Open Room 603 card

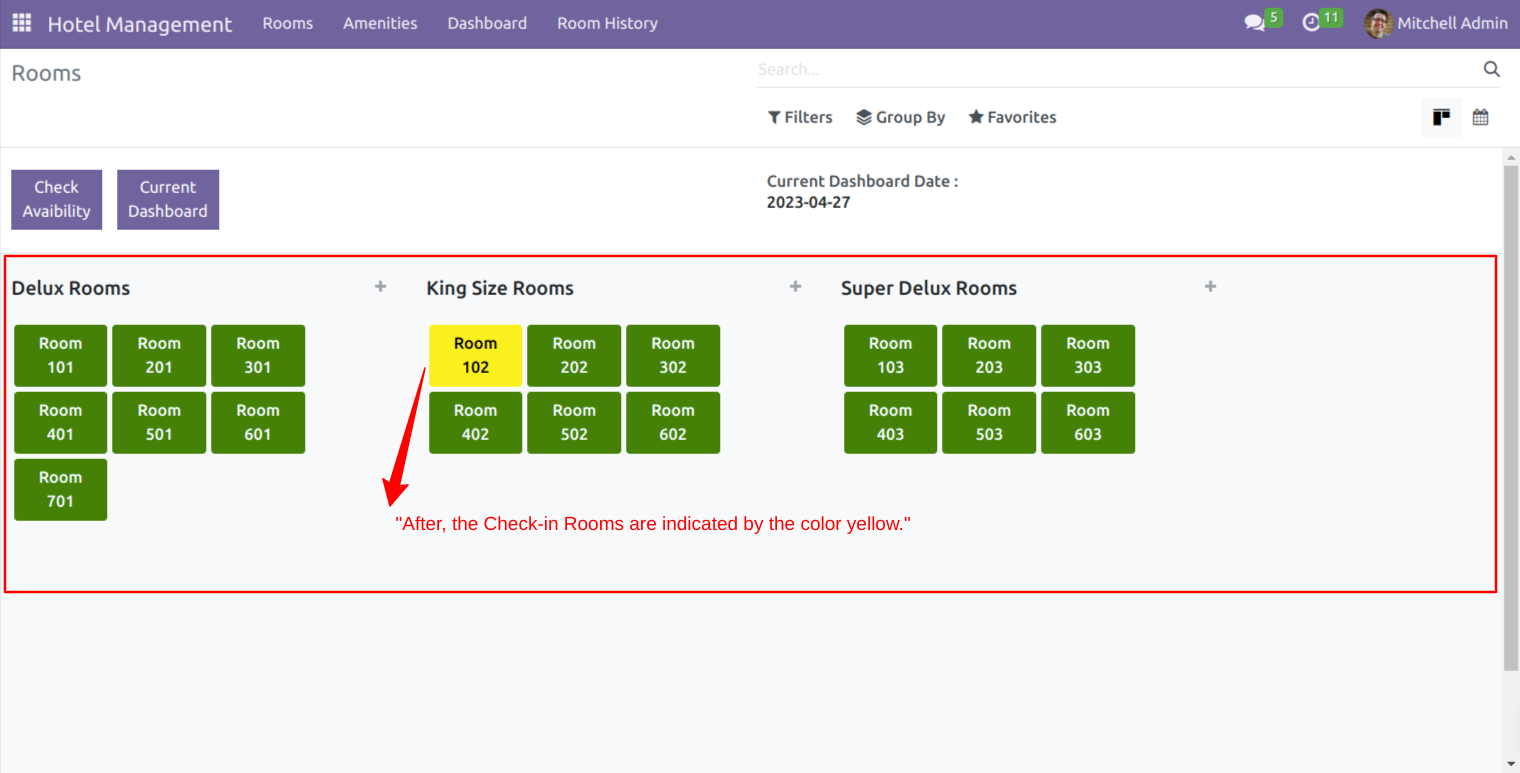click(1088, 422)
